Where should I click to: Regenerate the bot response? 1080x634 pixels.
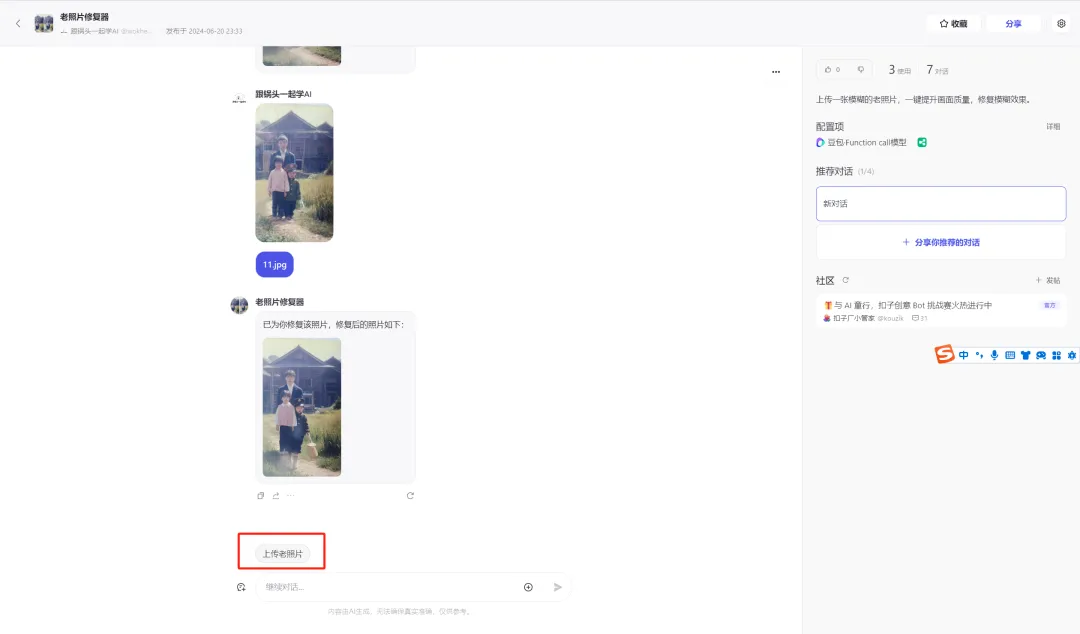click(410, 495)
